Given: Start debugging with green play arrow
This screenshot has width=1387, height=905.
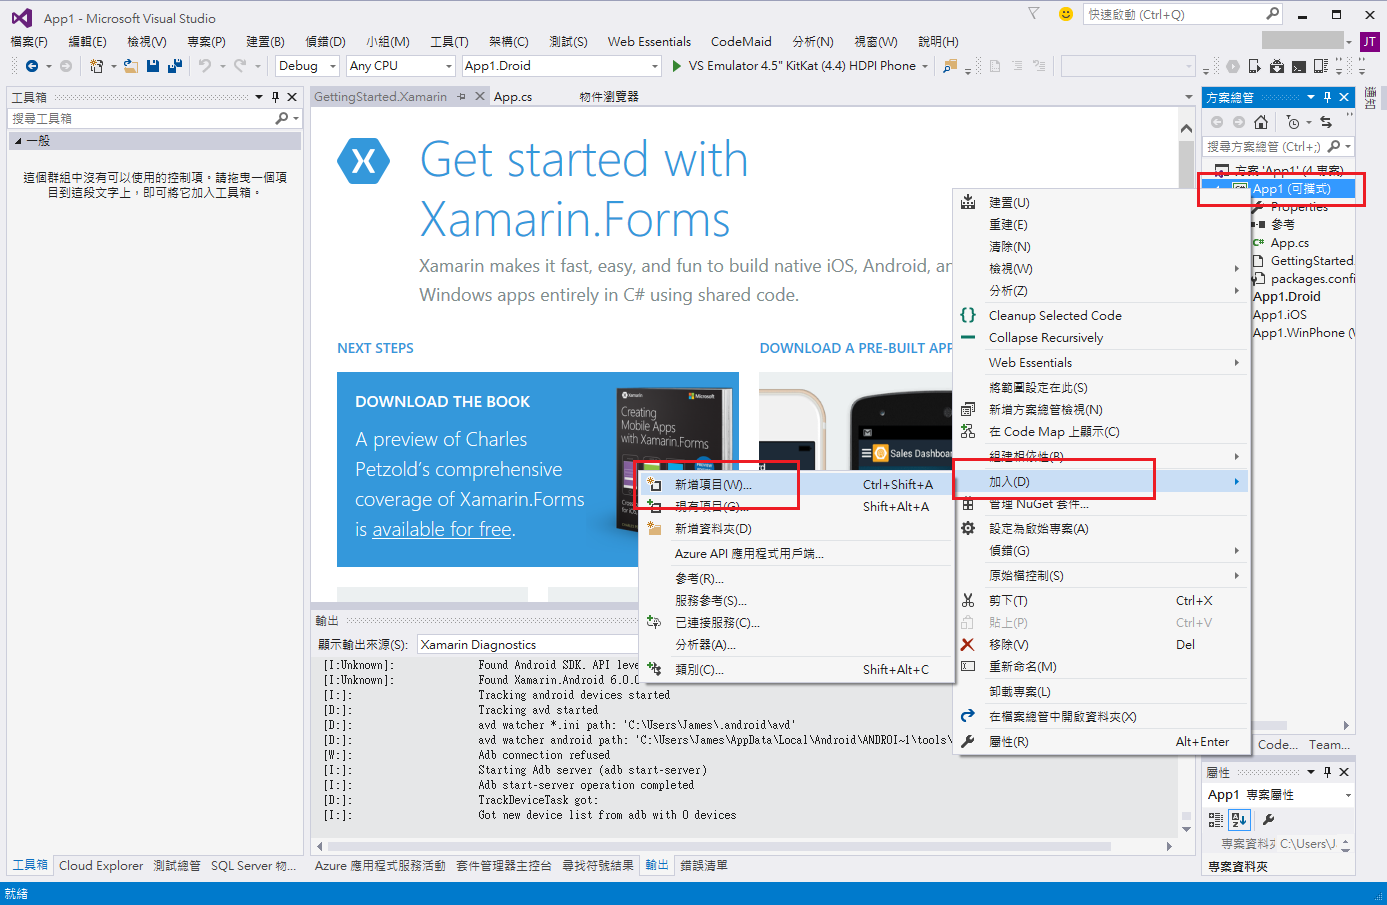Looking at the screenshot, I should pyautogui.click(x=677, y=66).
